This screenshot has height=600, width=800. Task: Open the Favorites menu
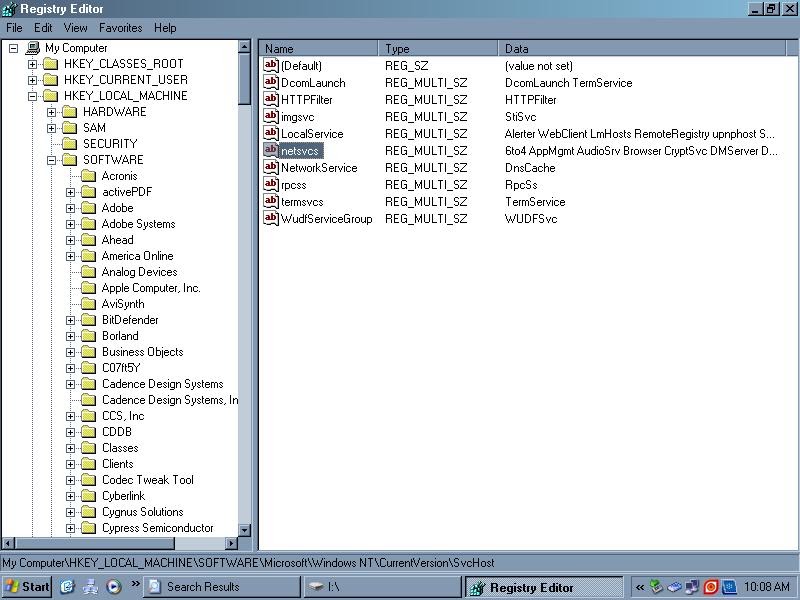pos(120,28)
